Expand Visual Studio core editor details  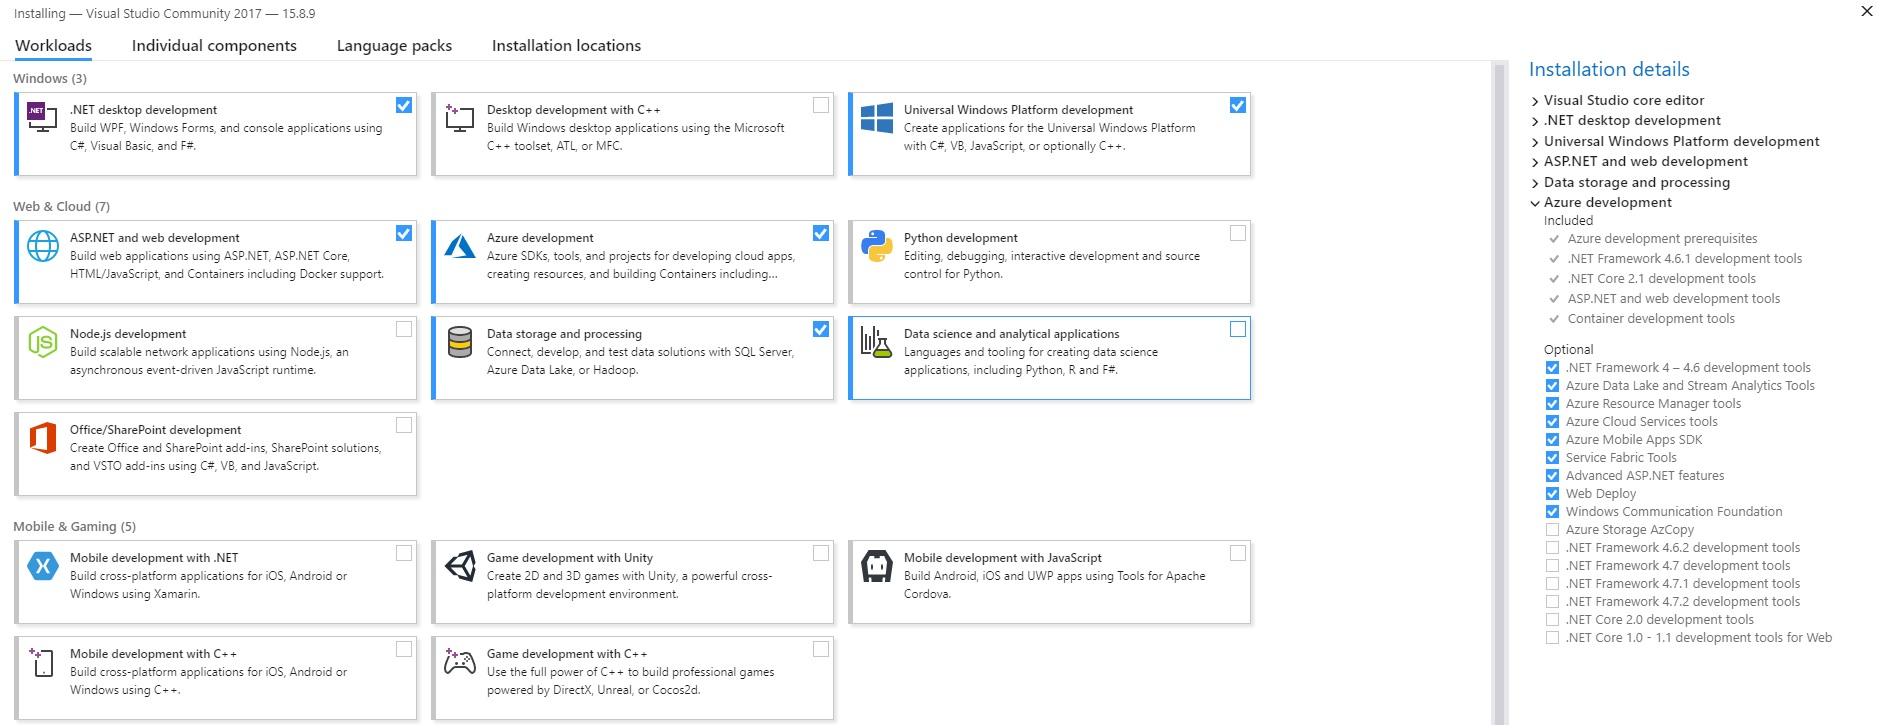pyautogui.click(x=1535, y=101)
